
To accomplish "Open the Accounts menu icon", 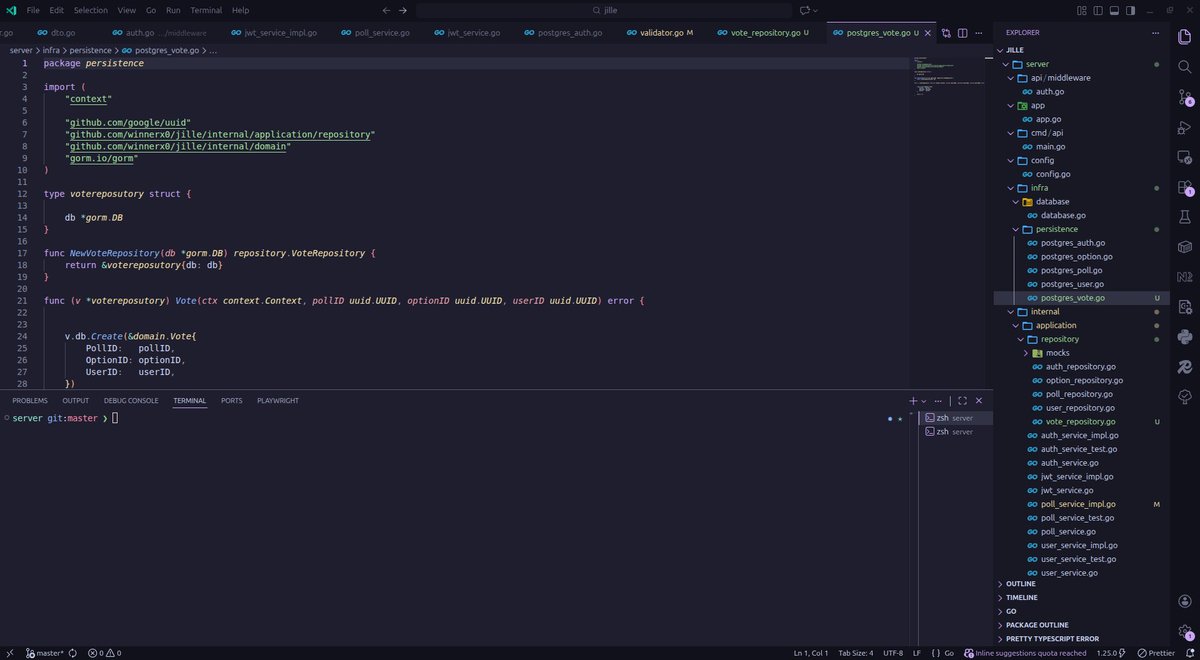I will pyautogui.click(x=1185, y=603).
